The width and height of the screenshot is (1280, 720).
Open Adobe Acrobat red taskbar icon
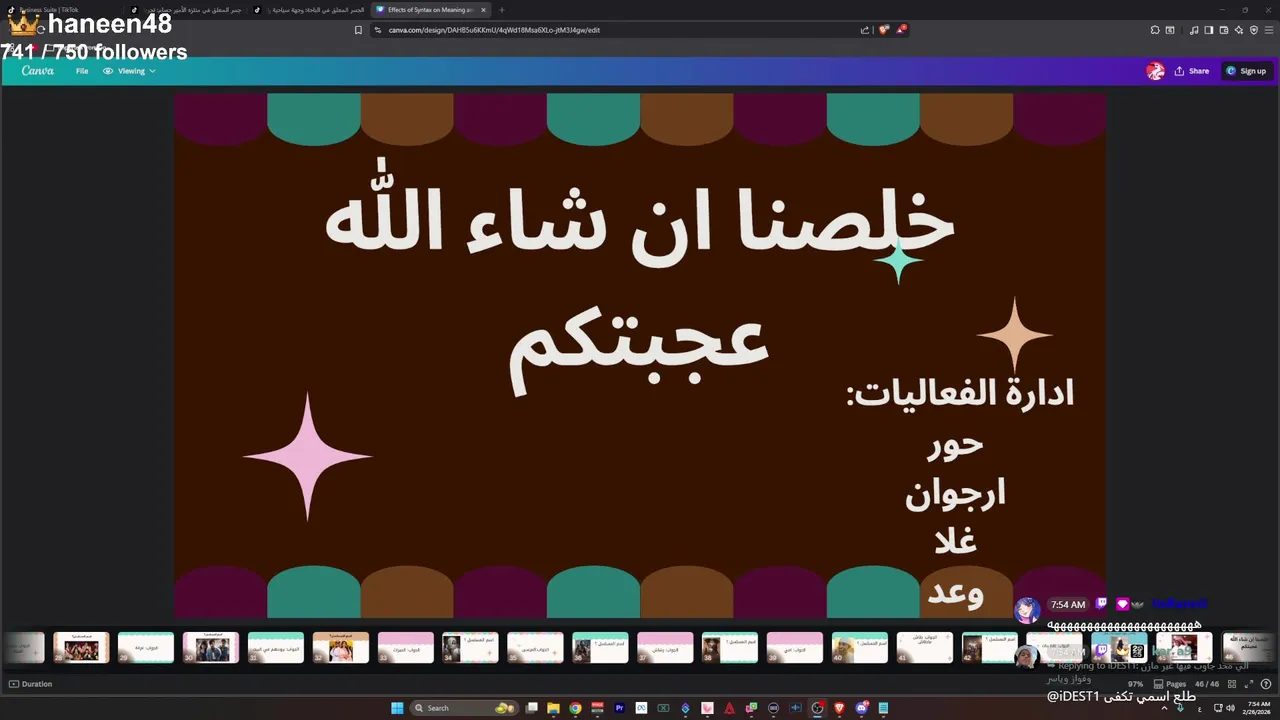tap(729, 708)
